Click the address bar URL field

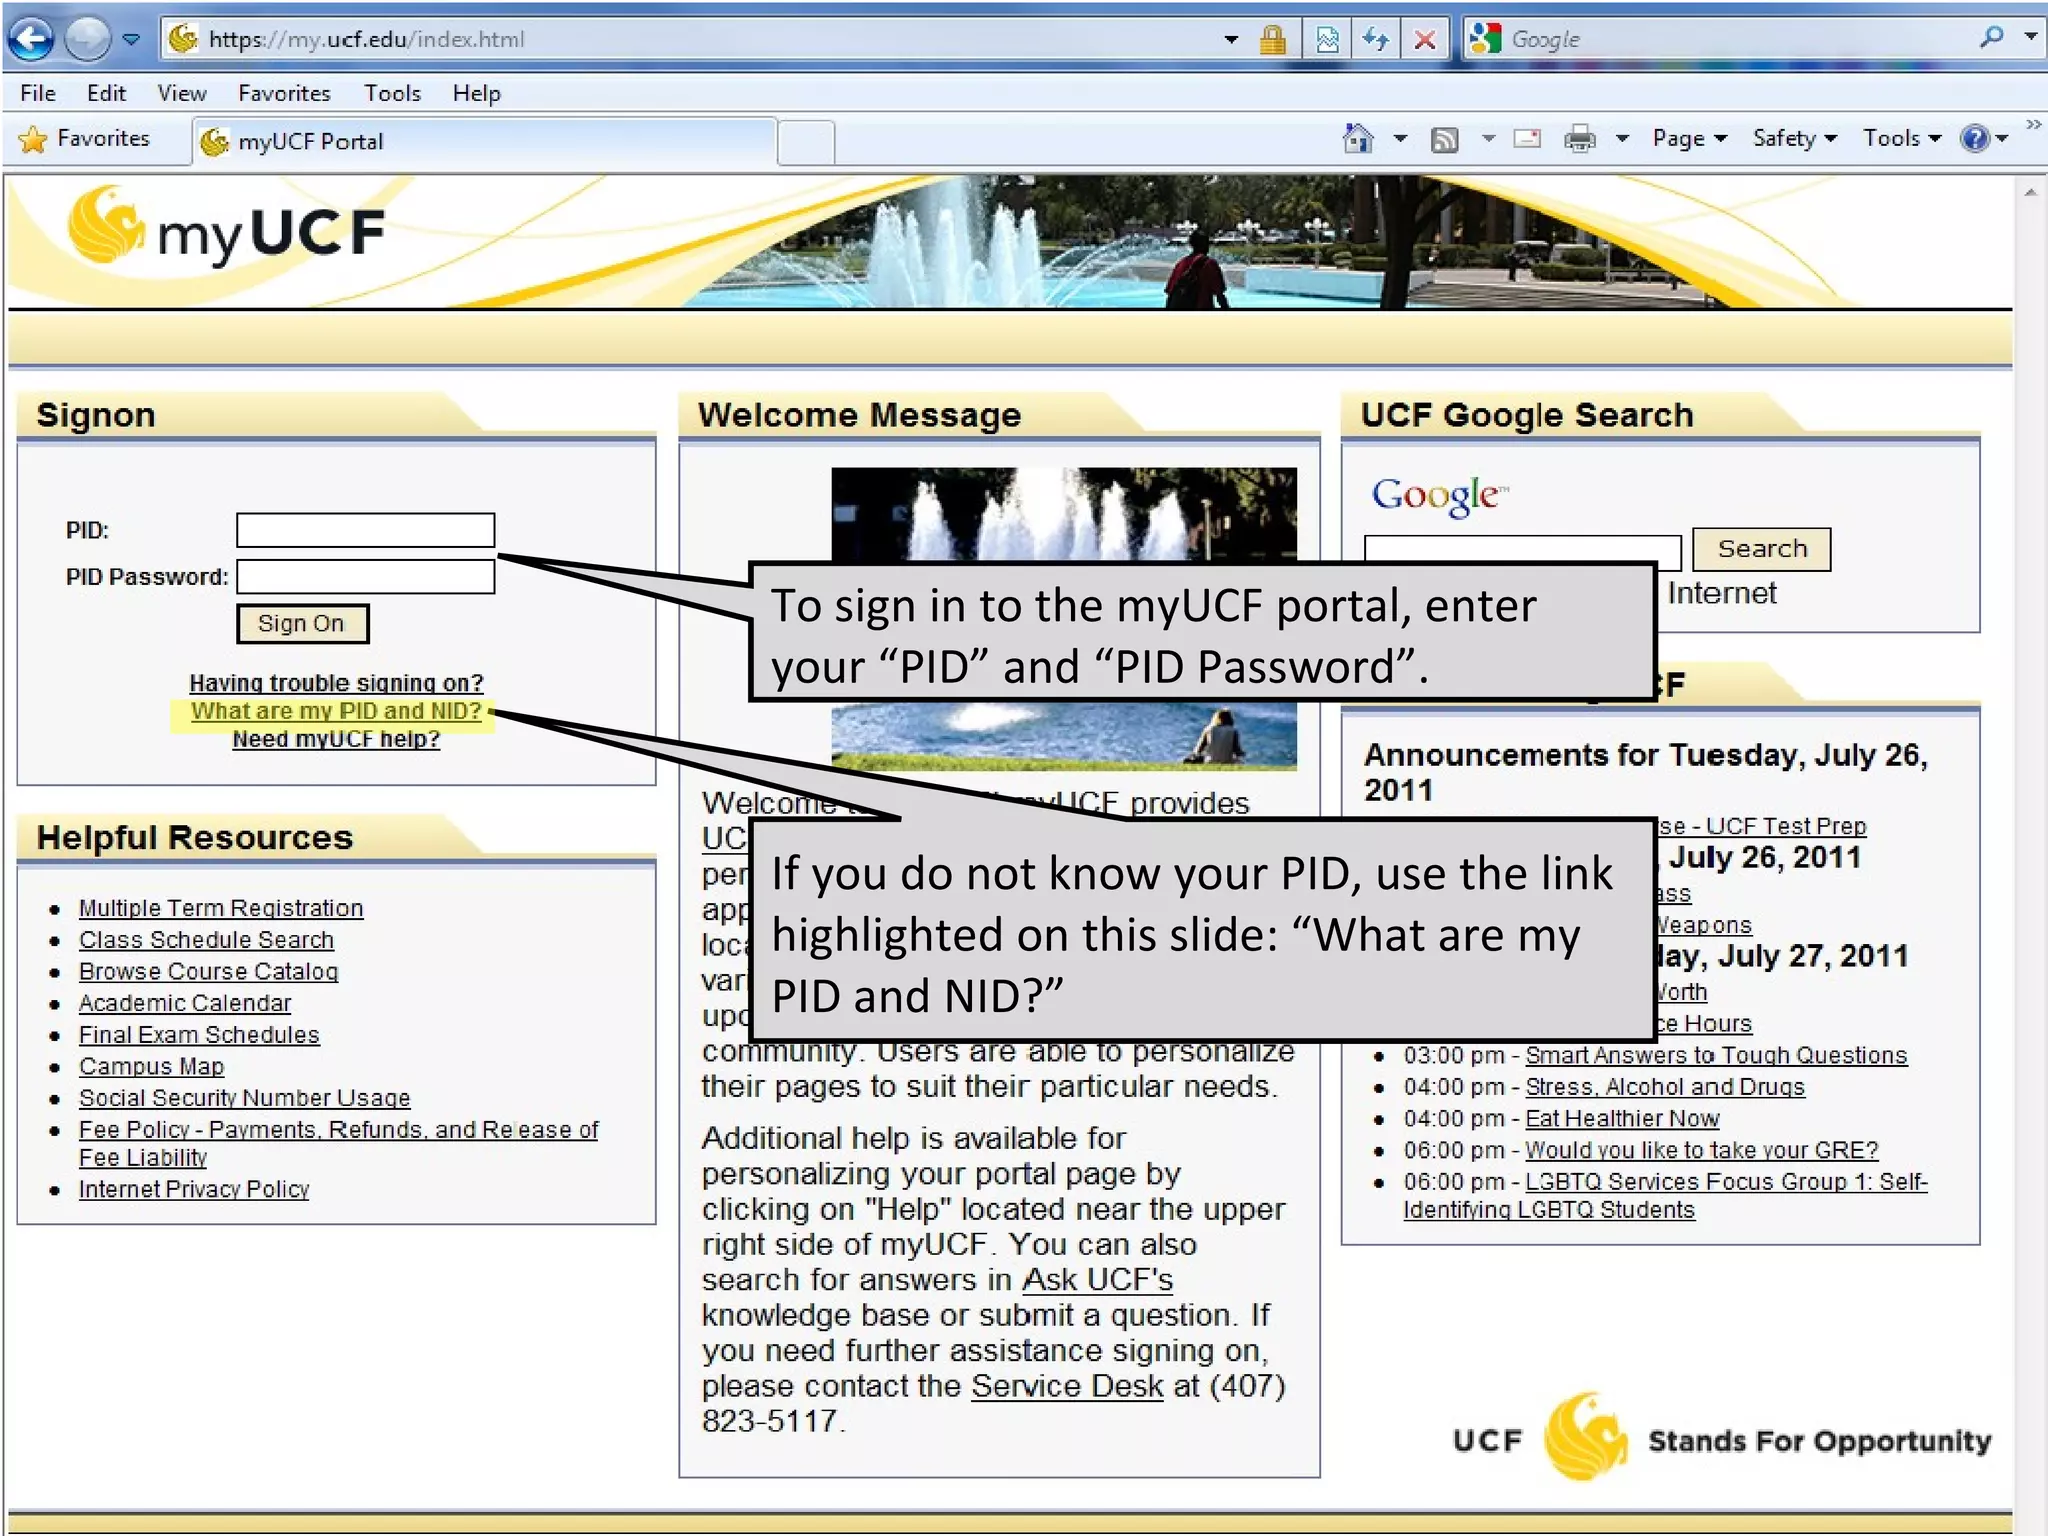tap(690, 39)
